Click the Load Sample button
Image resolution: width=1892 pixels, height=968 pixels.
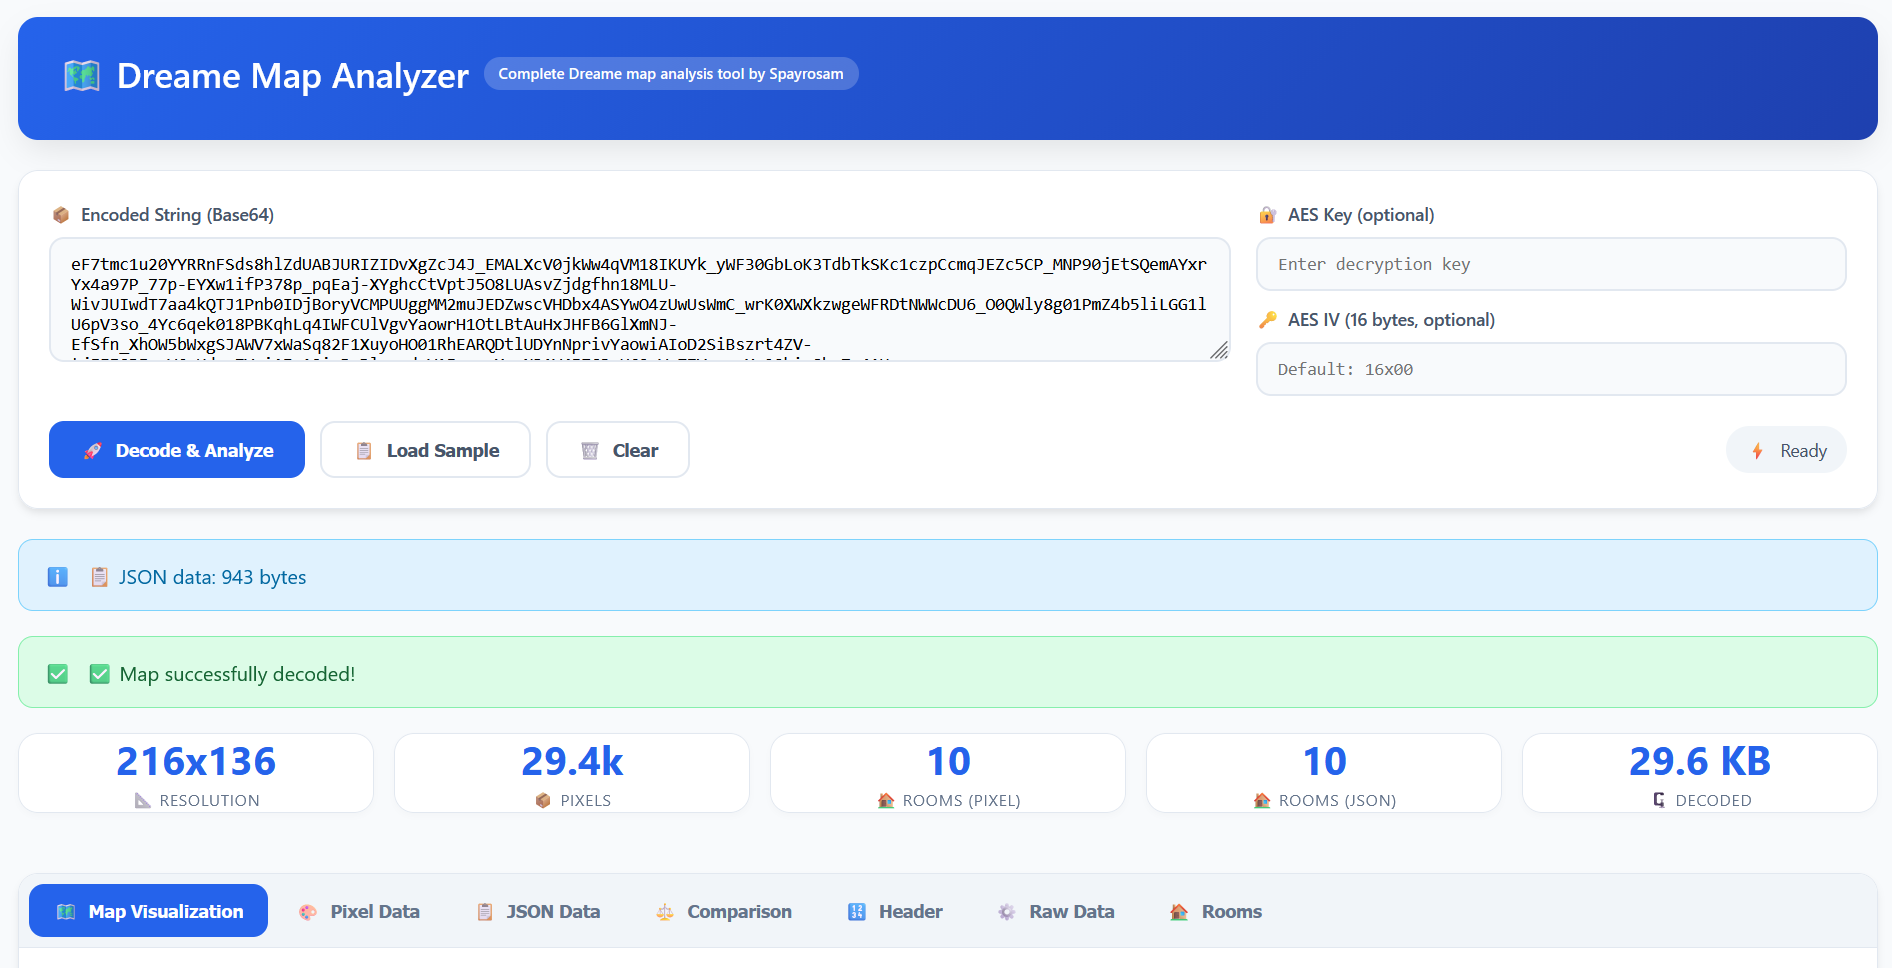click(x=425, y=450)
